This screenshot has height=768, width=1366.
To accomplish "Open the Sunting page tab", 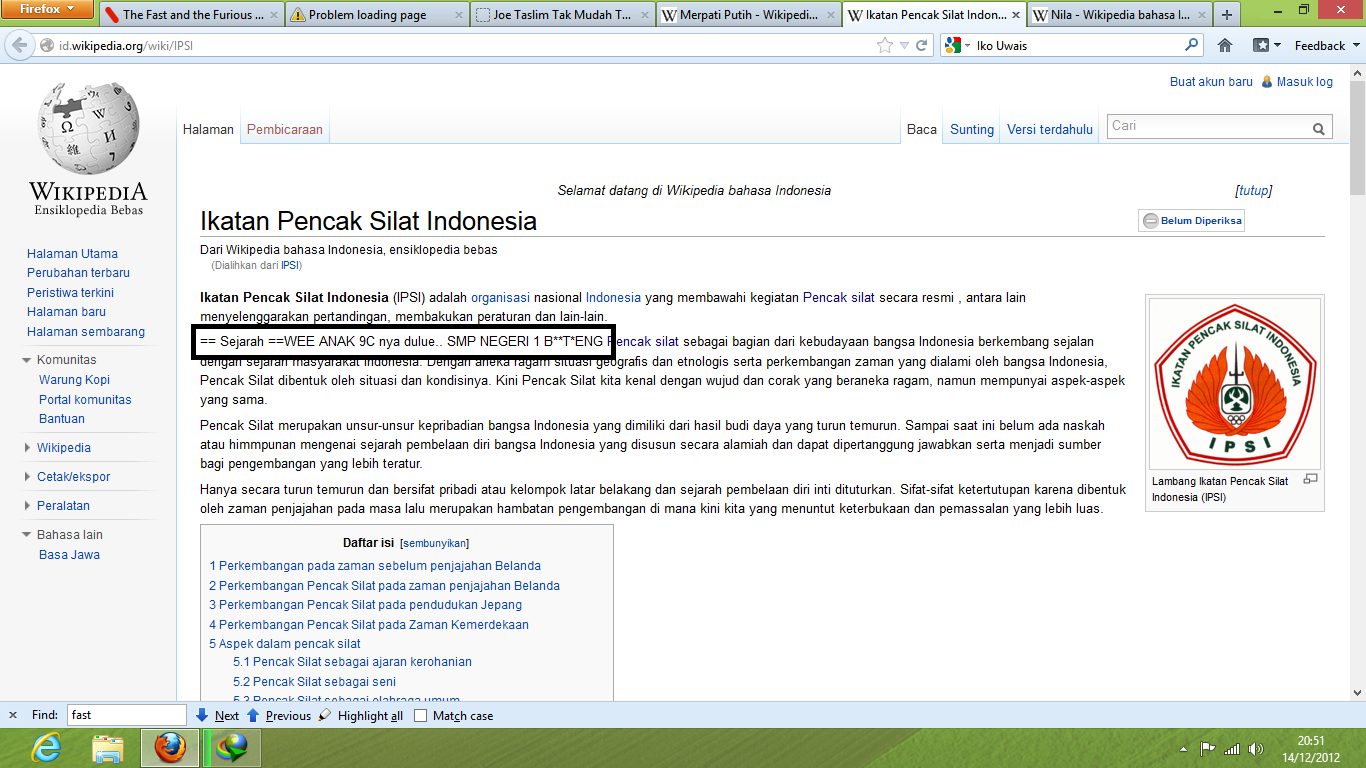I will 971,129.
